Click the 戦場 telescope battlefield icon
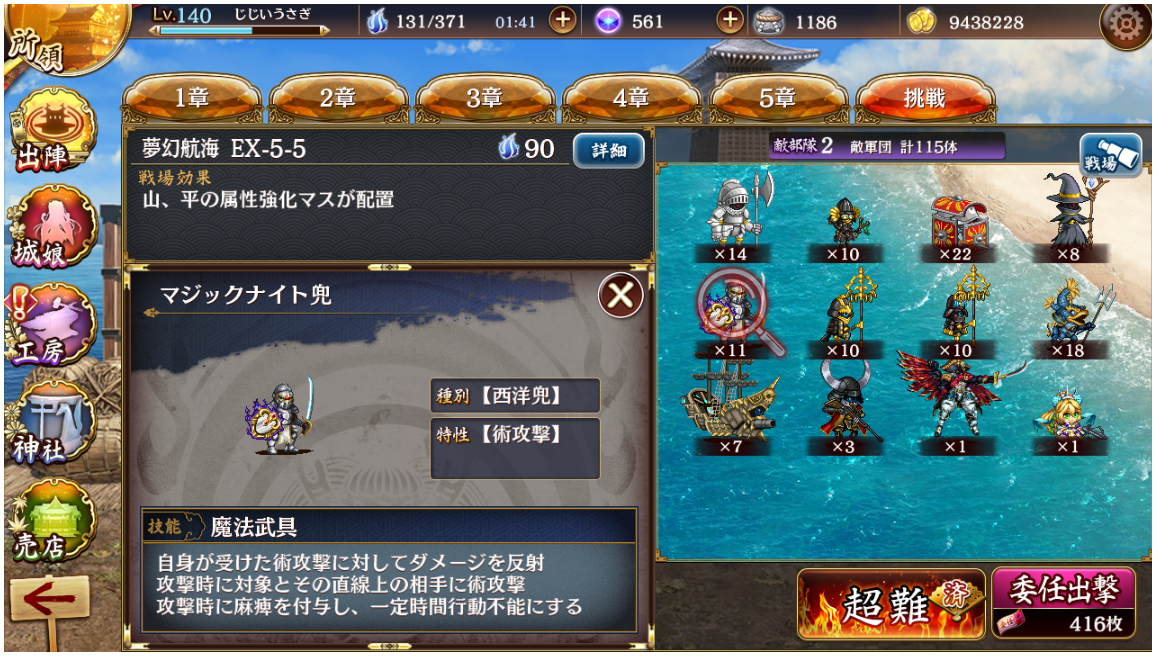The image size is (1158, 656). 1111,154
